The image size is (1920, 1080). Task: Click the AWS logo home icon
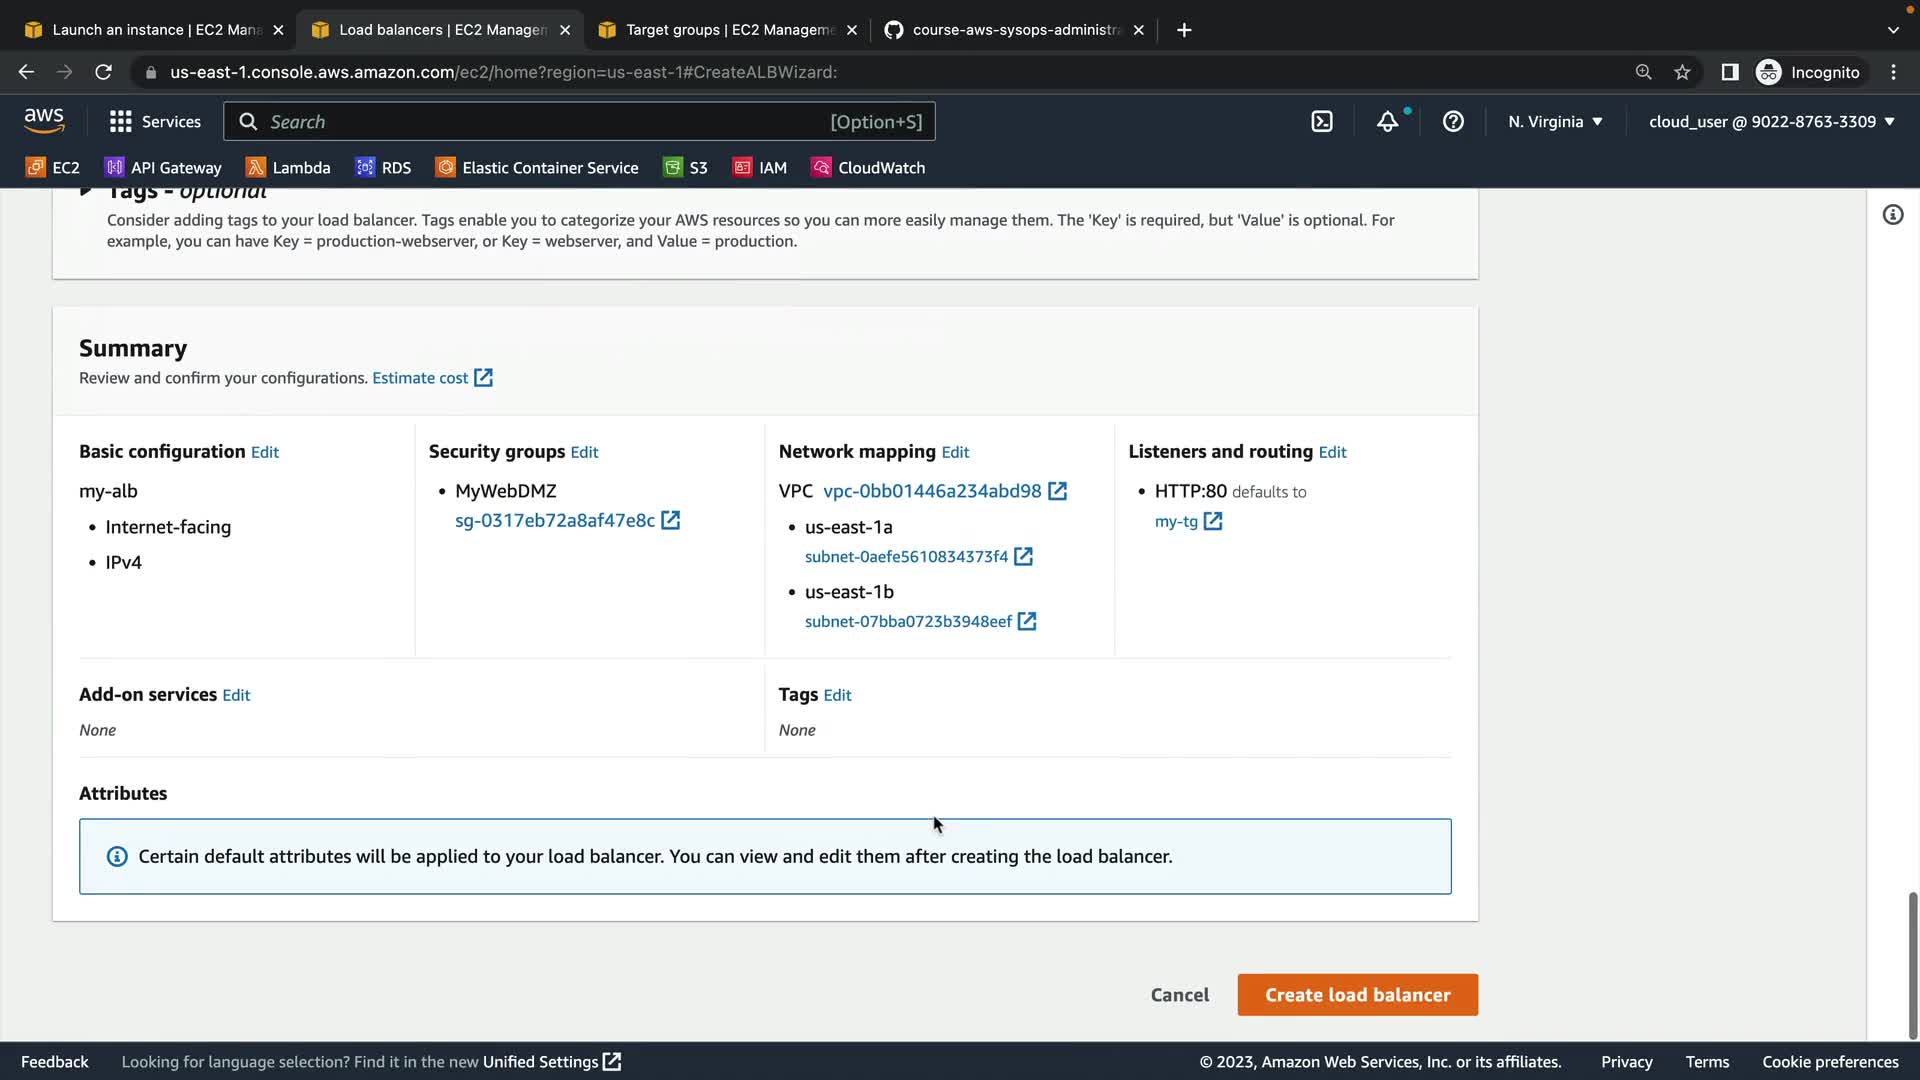[x=44, y=121]
